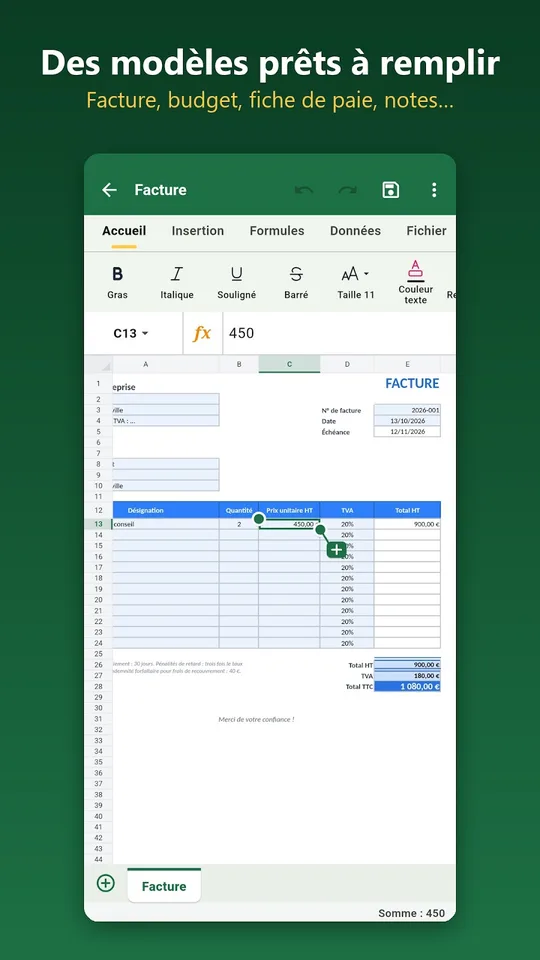The width and height of the screenshot is (540, 960).
Task: Select the summary Total HT value 900,00 €
Action: pos(407,665)
